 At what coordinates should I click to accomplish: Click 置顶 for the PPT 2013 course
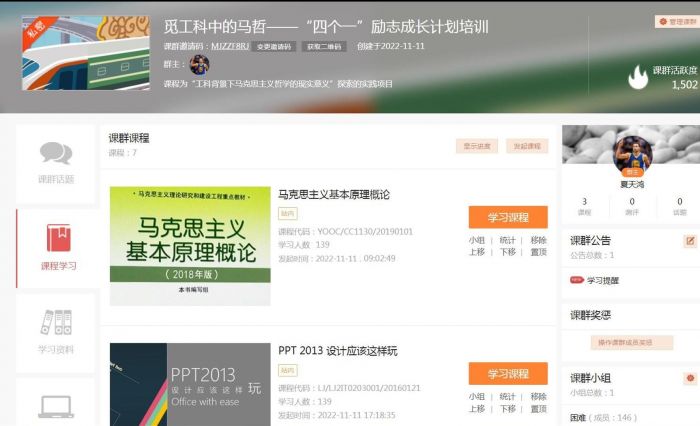538,409
